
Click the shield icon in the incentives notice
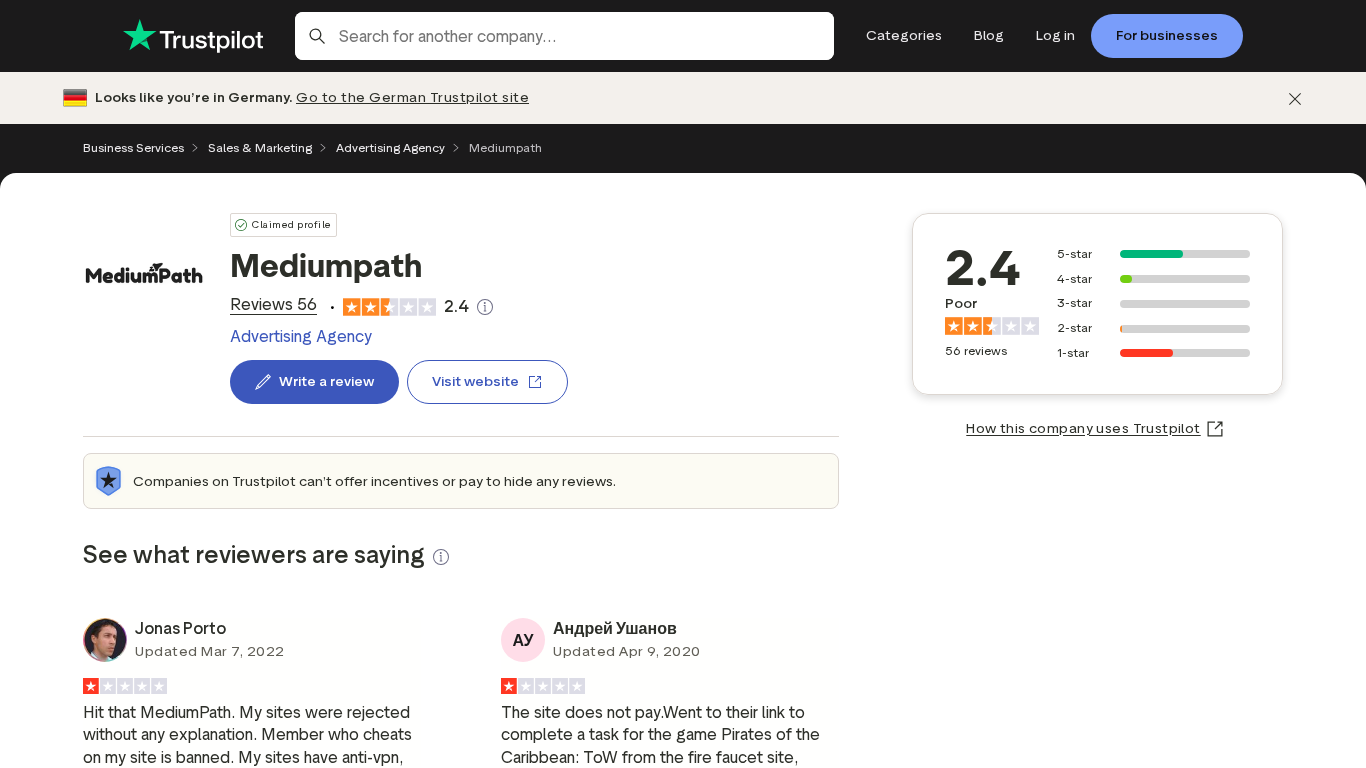tap(108, 481)
